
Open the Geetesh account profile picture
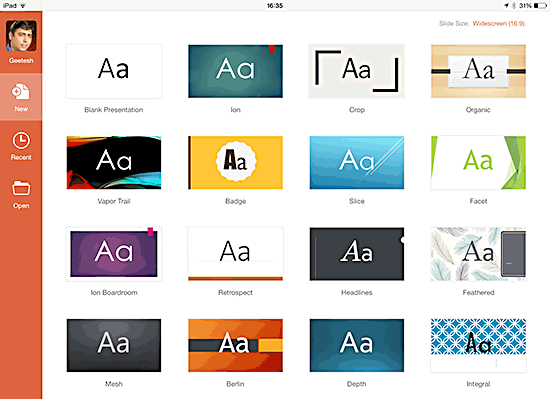pyautogui.click(x=21, y=36)
